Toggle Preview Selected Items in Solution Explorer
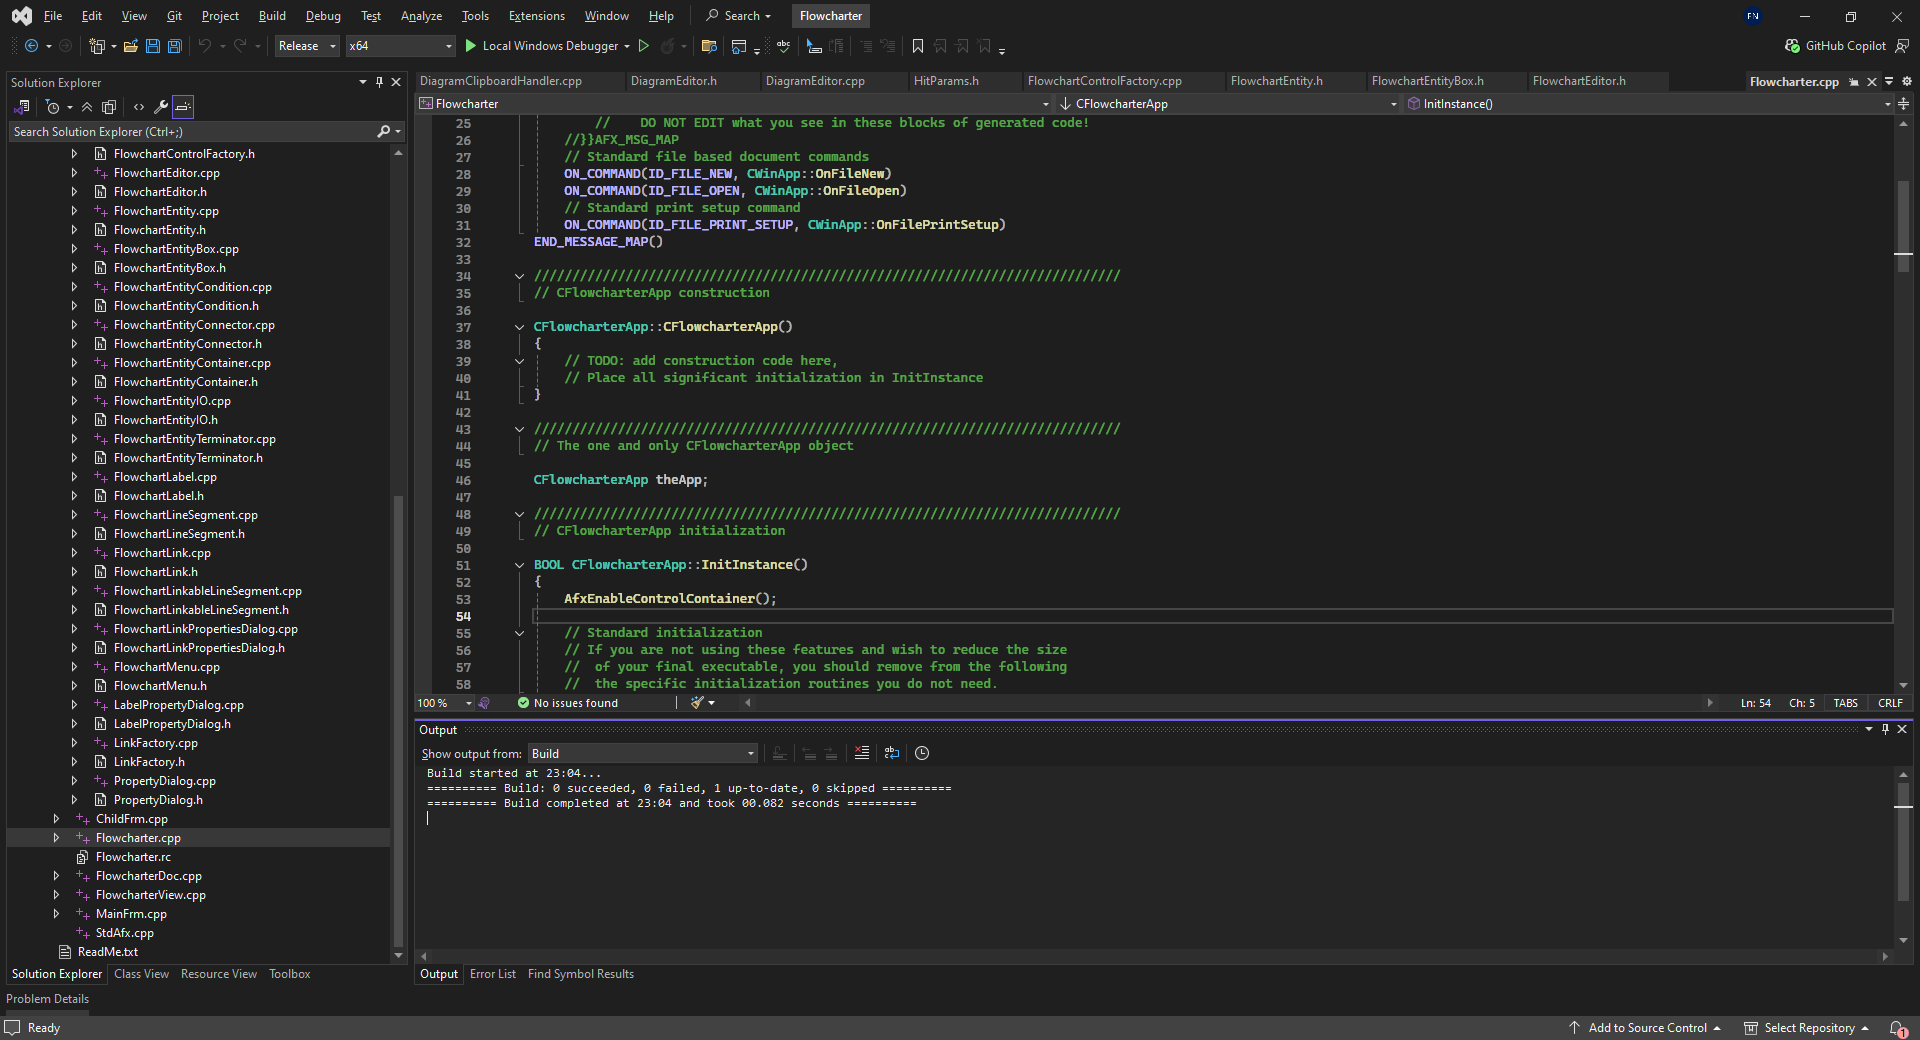The image size is (1920, 1040). pos(183,107)
